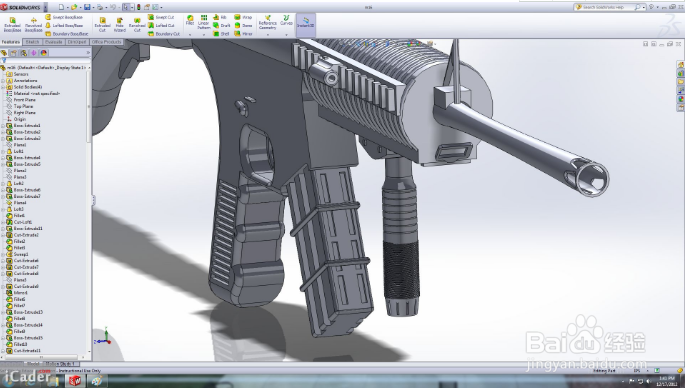The height and width of the screenshot is (388, 685).
Task: Open the FeatureManager design tree tab icon
Action: click(4, 53)
